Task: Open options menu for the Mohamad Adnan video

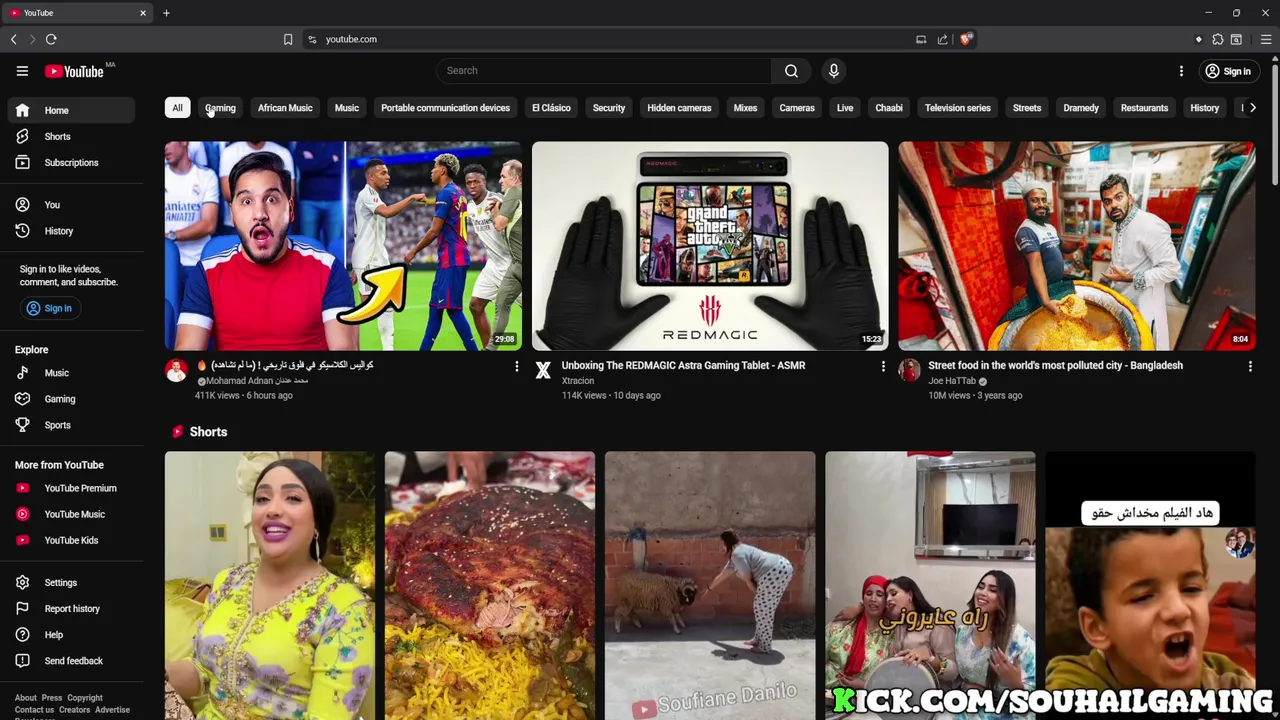Action: [x=516, y=367]
